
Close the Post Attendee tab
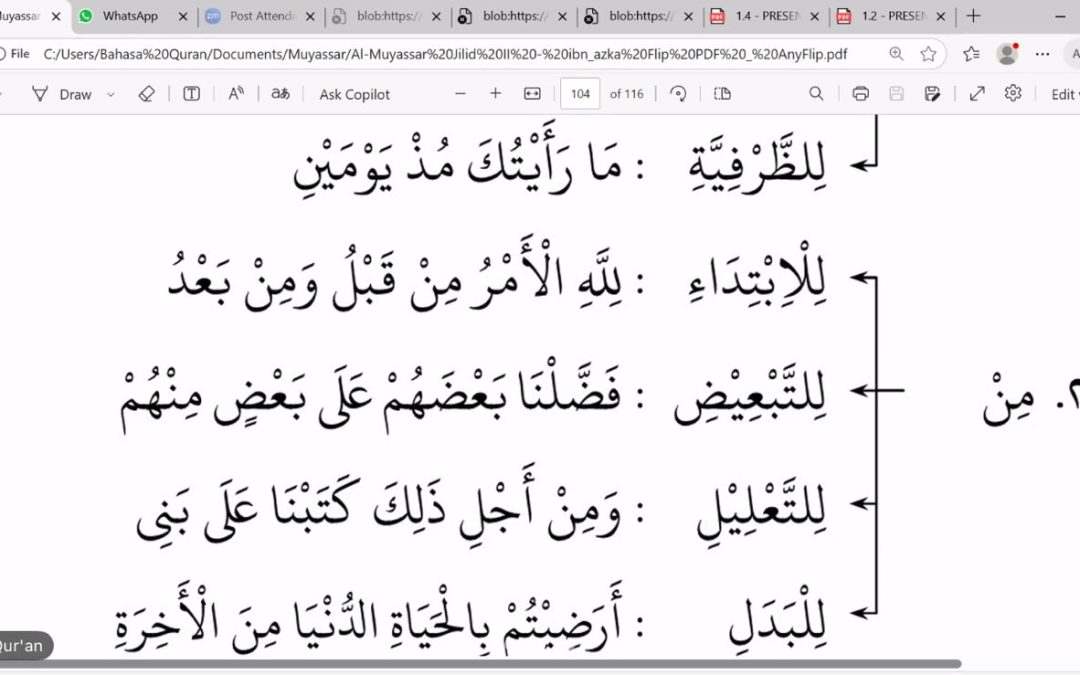tap(310, 17)
